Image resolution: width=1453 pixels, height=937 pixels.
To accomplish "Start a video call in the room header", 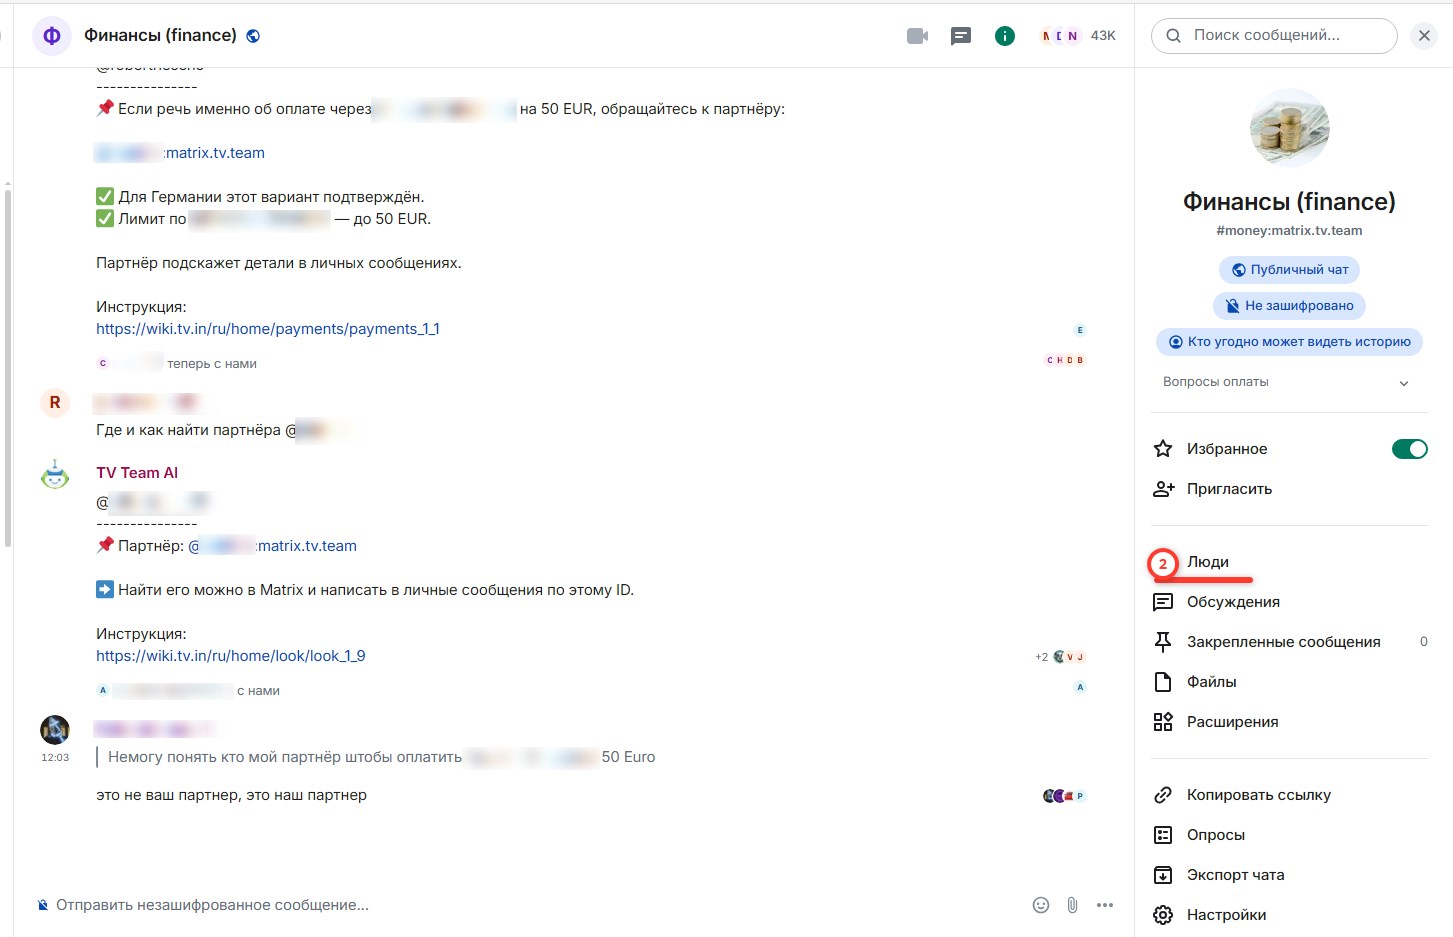I will tap(917, 36).
